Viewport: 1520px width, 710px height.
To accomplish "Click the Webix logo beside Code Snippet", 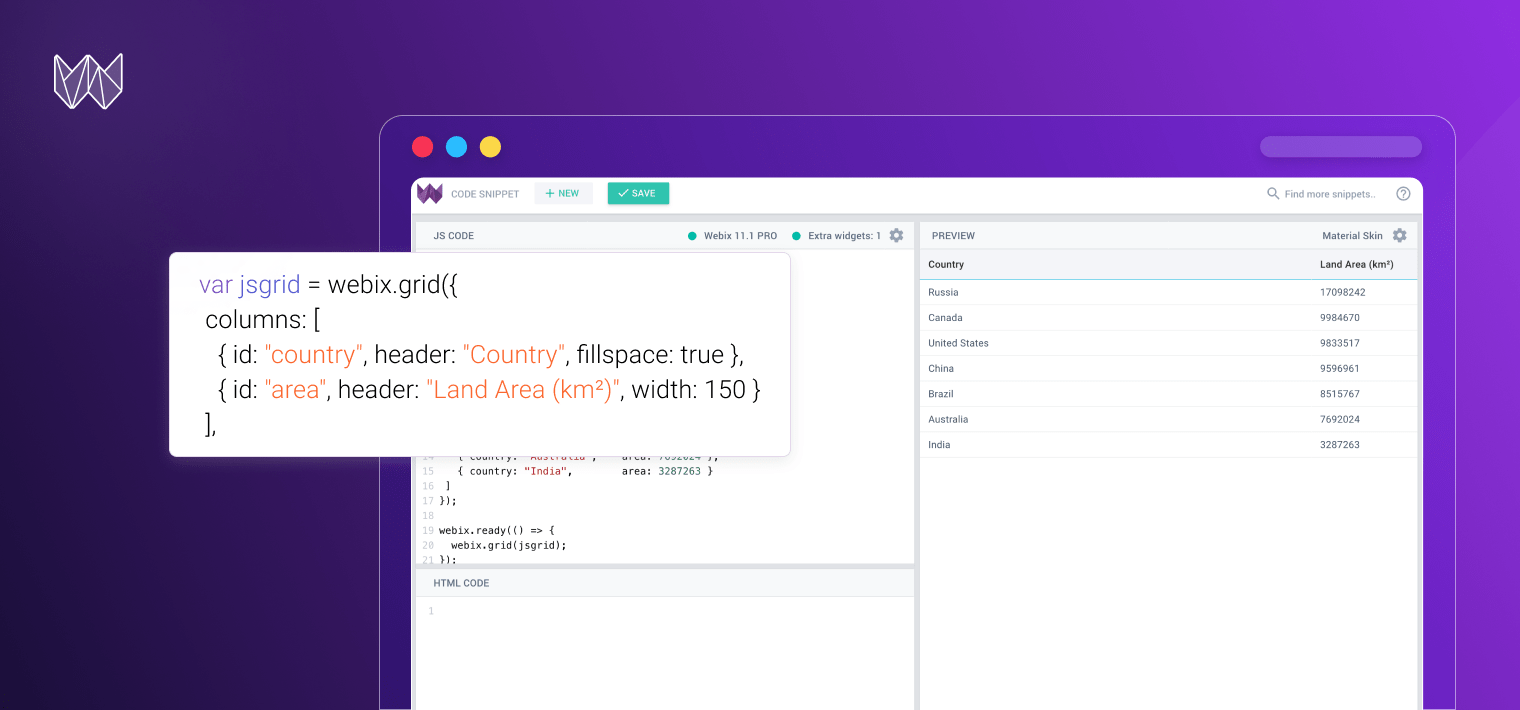I will [x=430, y=194].
